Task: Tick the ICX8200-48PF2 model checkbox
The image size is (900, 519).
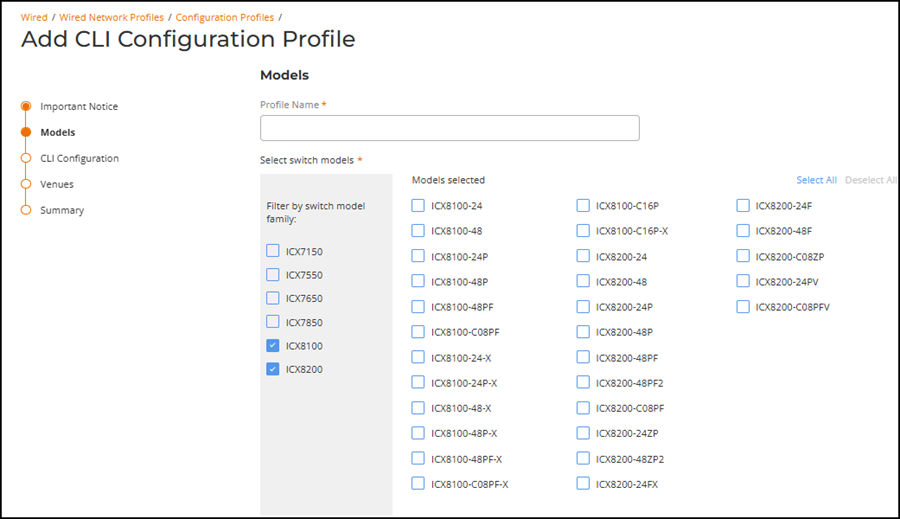Action: 583,383
